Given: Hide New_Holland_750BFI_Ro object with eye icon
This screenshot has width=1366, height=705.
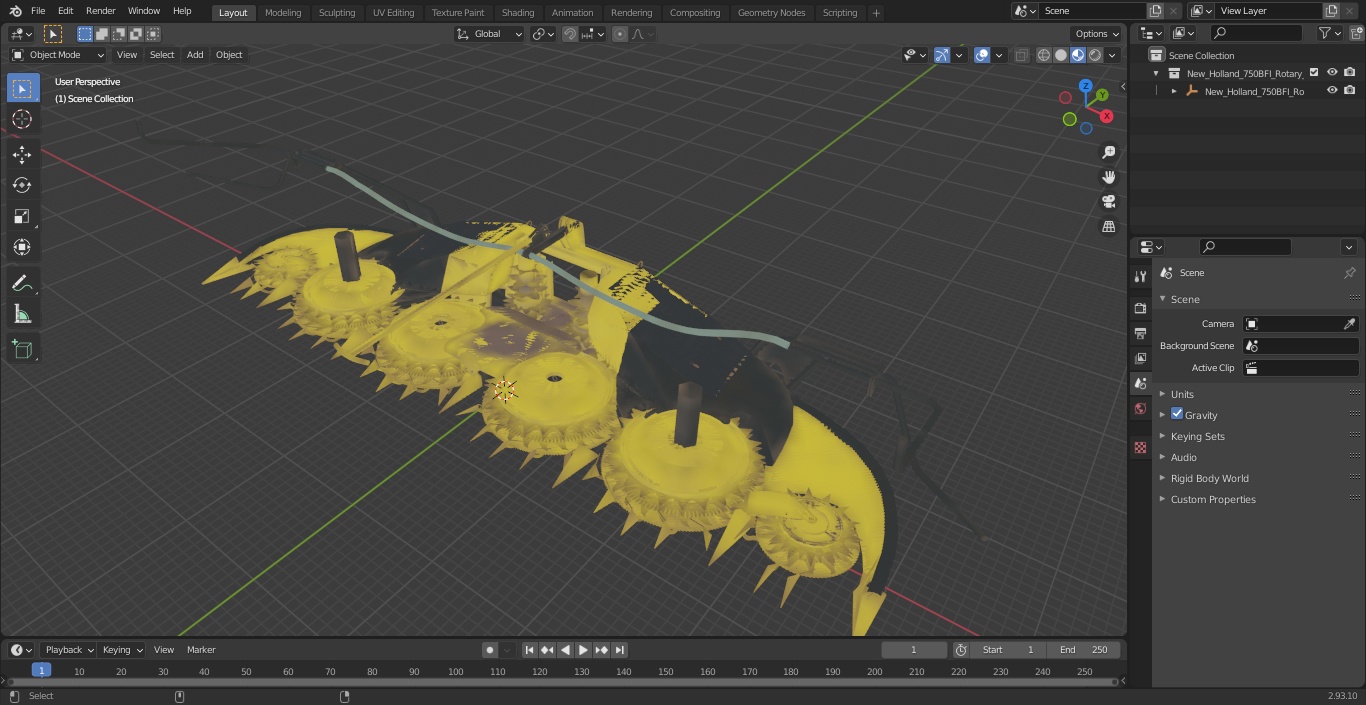Looking at the screenshot, I should 1332,90.
